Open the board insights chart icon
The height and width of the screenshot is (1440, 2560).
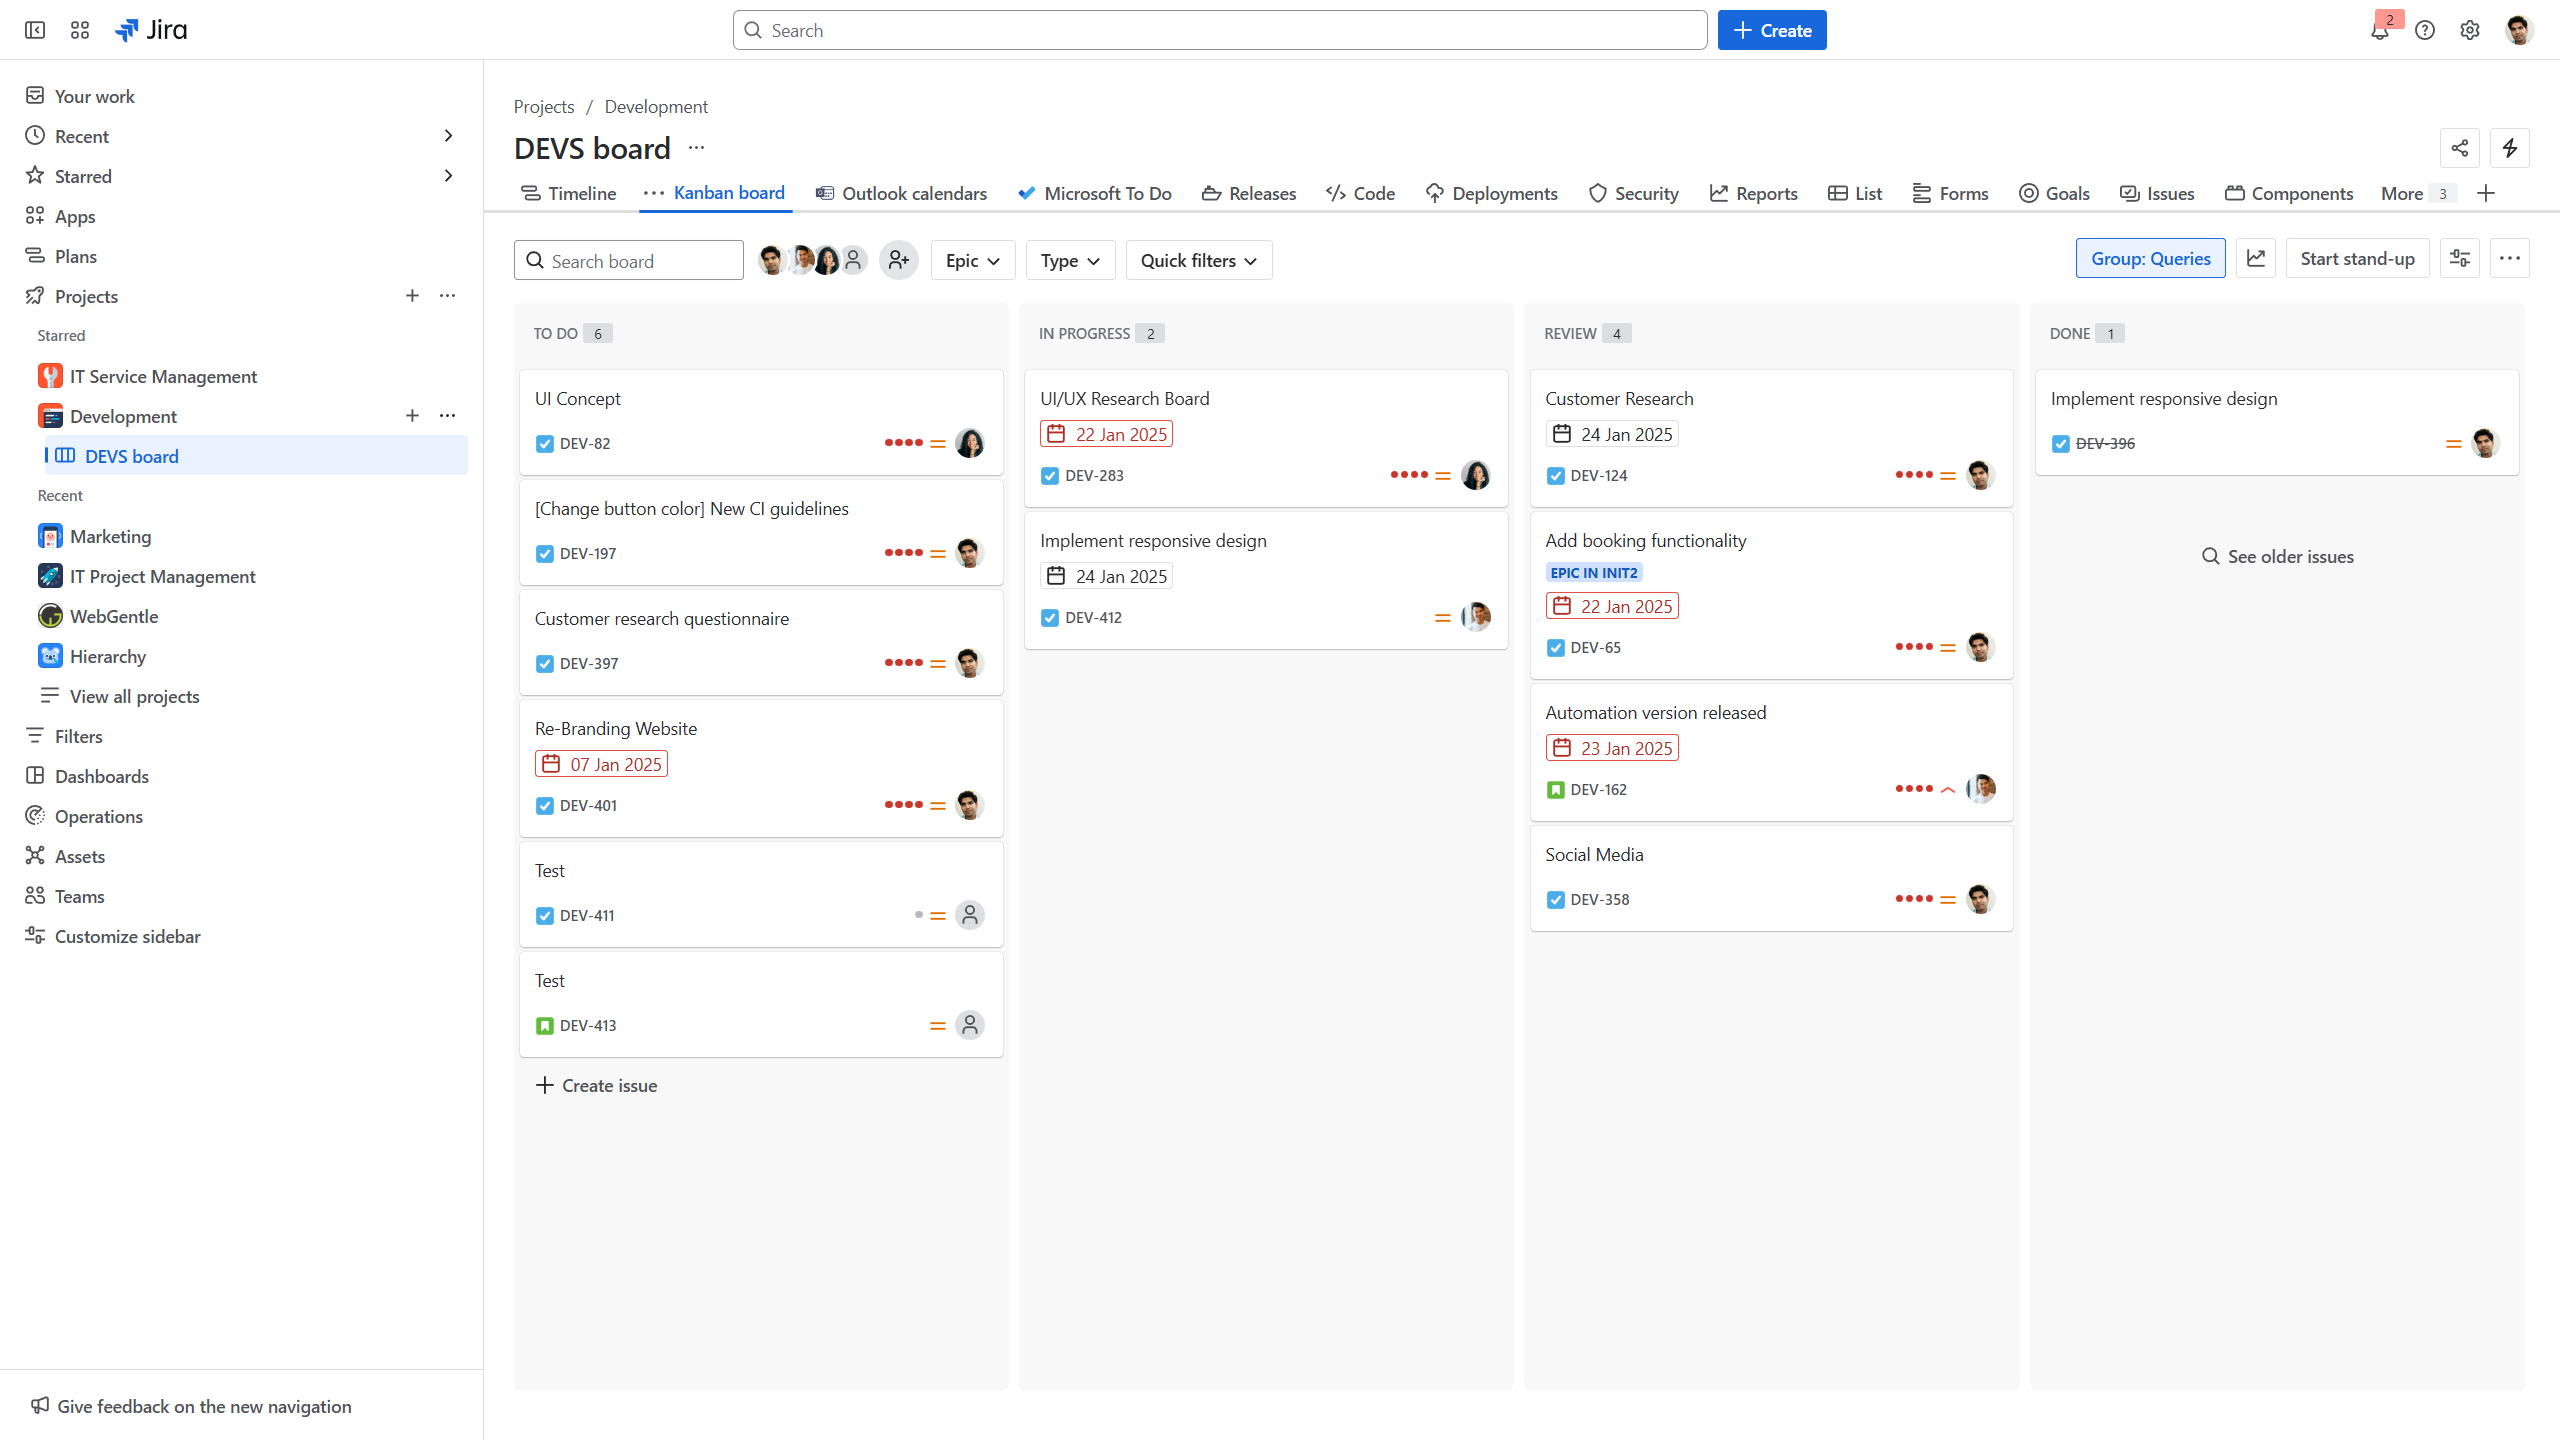pyautogui.click(x=2256, y=259)
